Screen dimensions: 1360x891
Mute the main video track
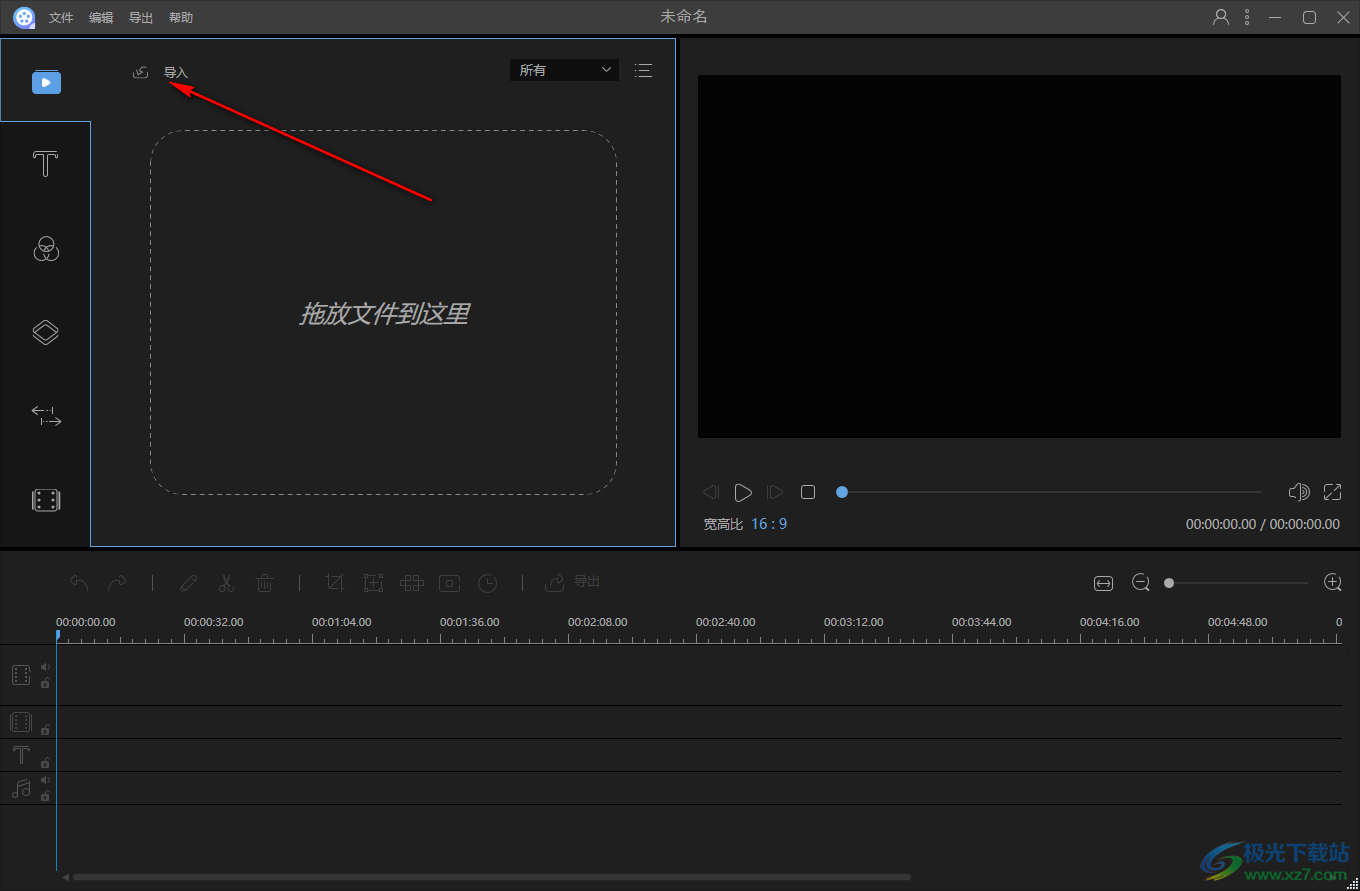tap(45, 667)
